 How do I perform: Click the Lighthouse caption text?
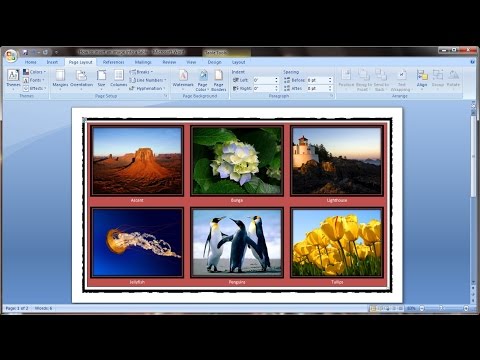(337, 200)
